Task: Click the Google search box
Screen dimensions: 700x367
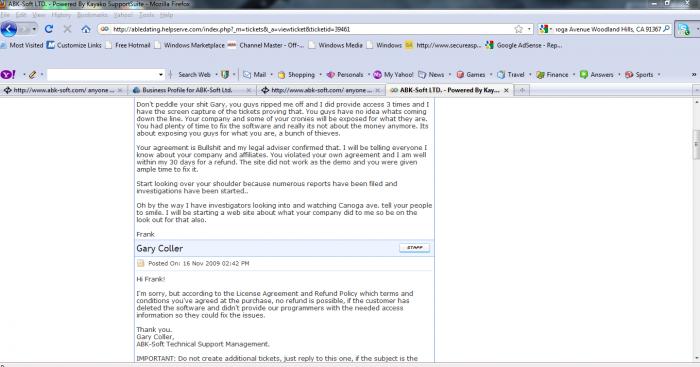Action: coord(608,29)
